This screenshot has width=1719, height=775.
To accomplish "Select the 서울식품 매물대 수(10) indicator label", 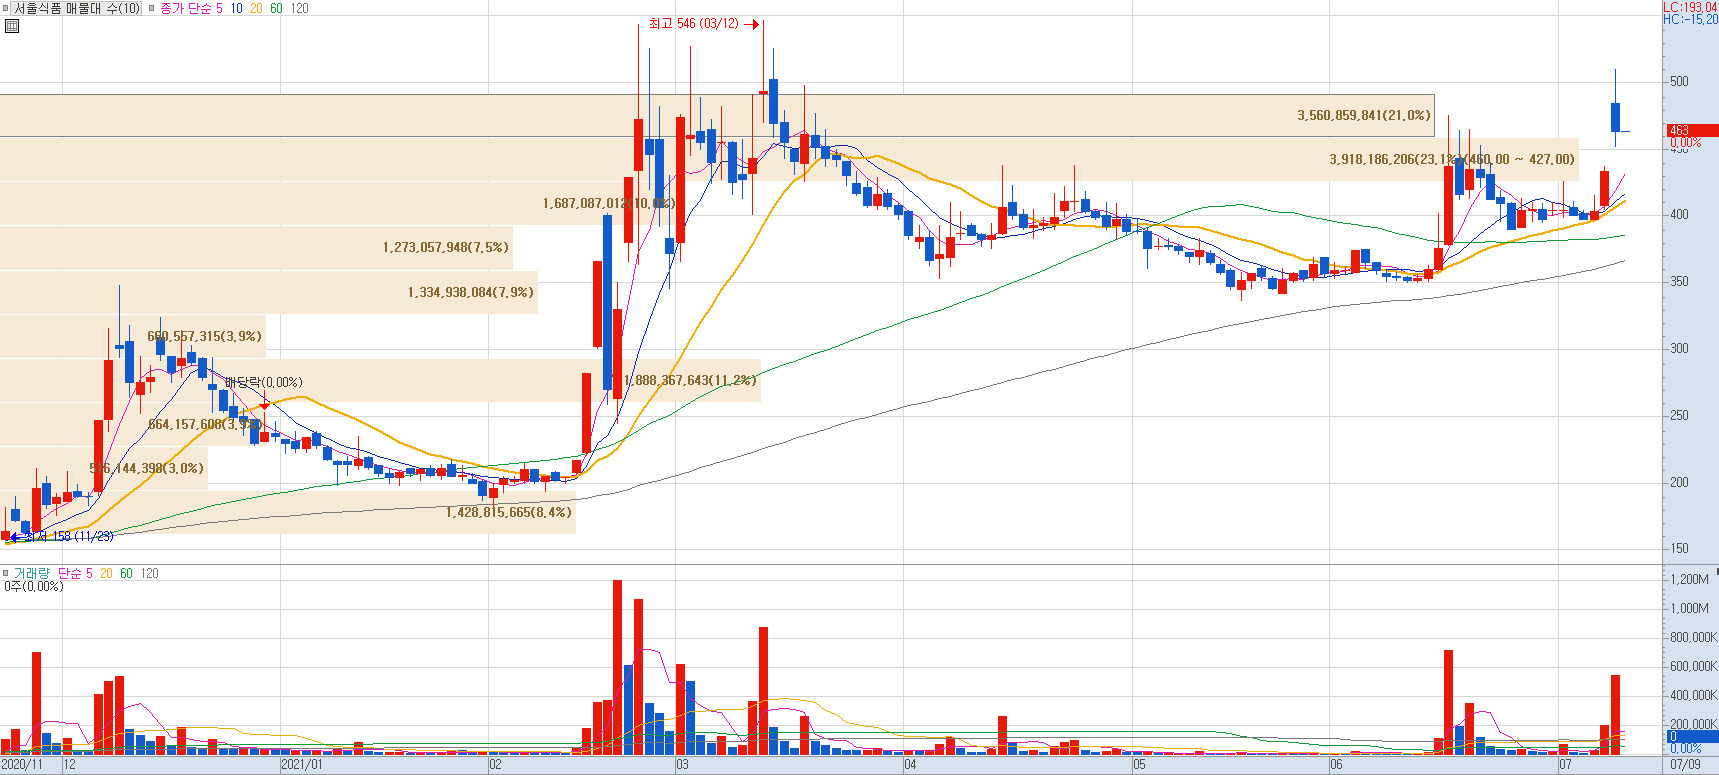I will click(77, 8).
